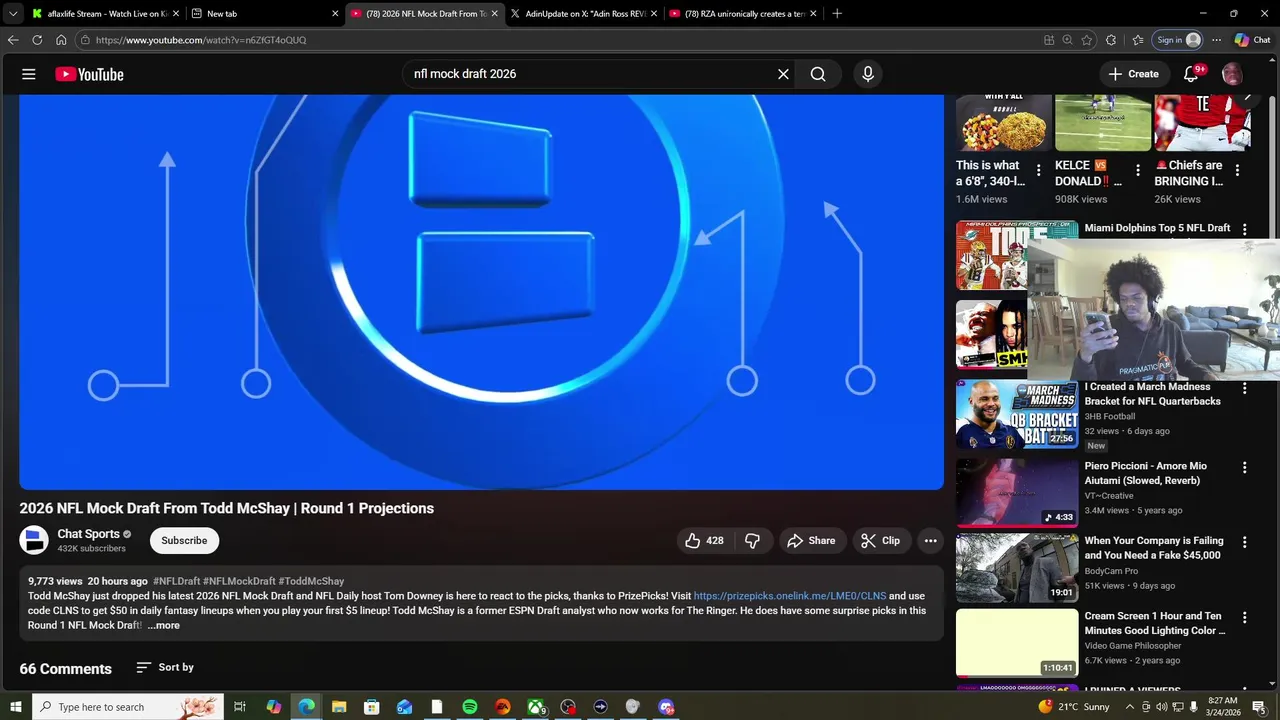This screenshot has height=720, width=1280.
Task: Open Chat Sports channel name link
Action: 88,534
